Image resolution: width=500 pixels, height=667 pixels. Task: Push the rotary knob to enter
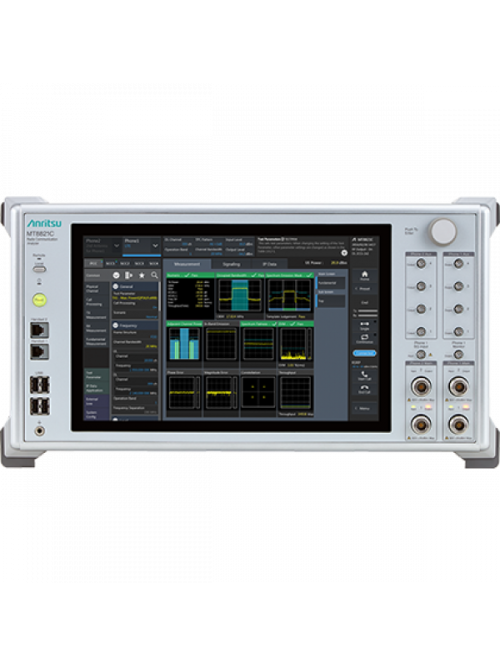pyautogui.click(x=443, y=231)
